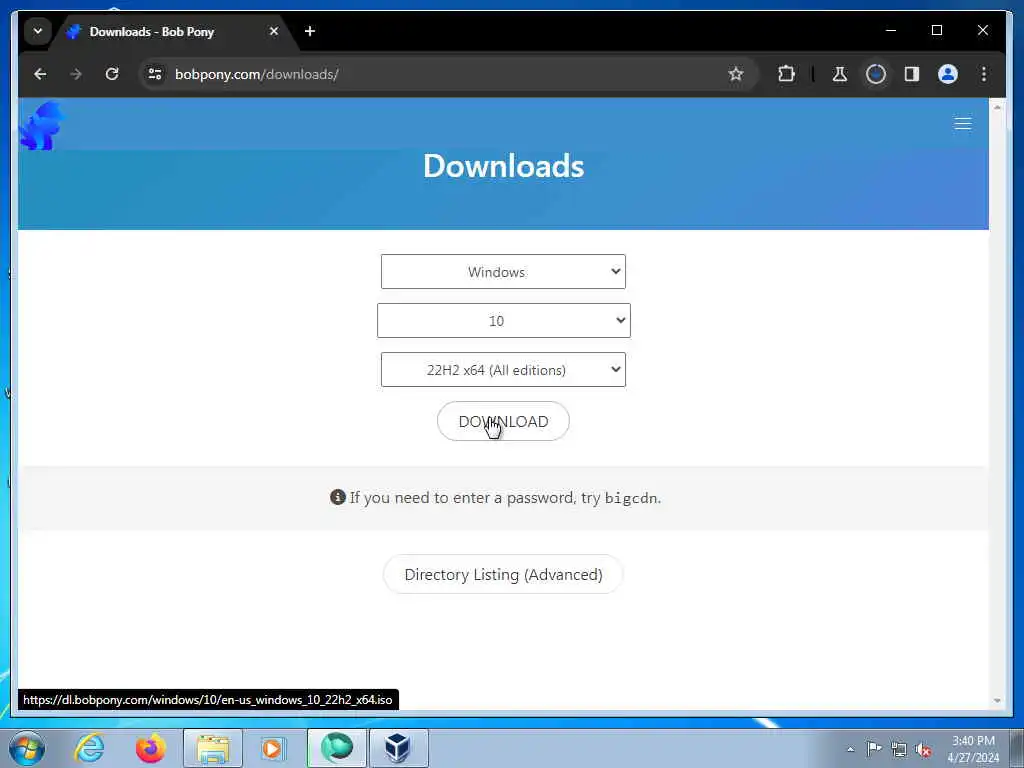Launch Internet Explorer from taskbar

[x=89, y=748]
